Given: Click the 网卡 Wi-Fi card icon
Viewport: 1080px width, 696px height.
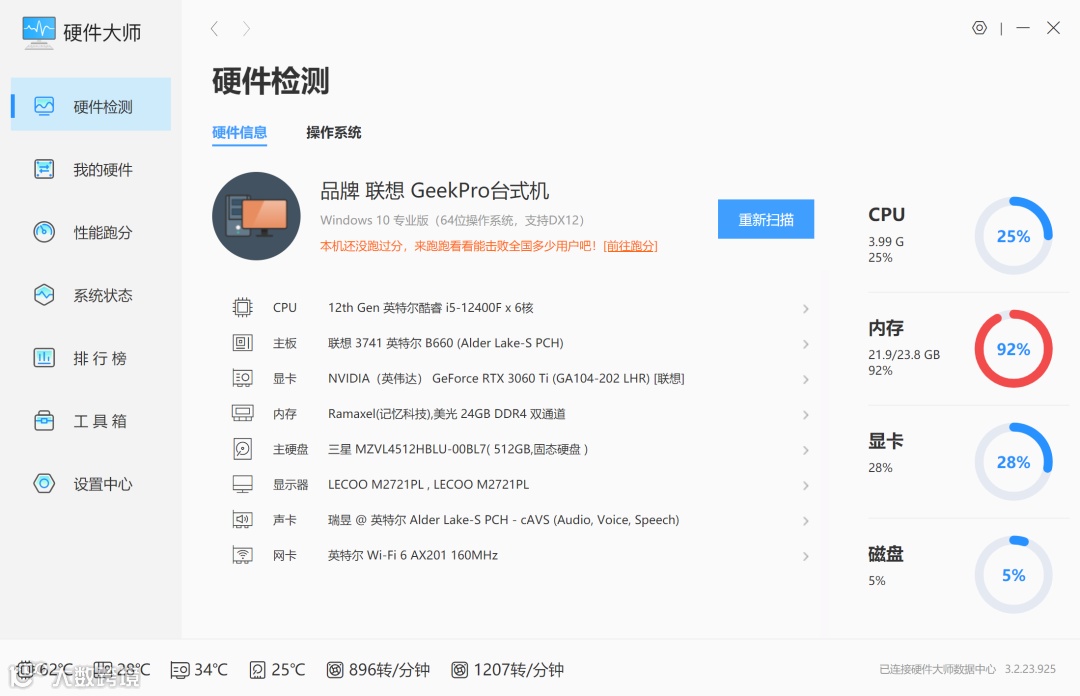Looking at the screenshot, I should pyautogui.click(x=242, y=555).
